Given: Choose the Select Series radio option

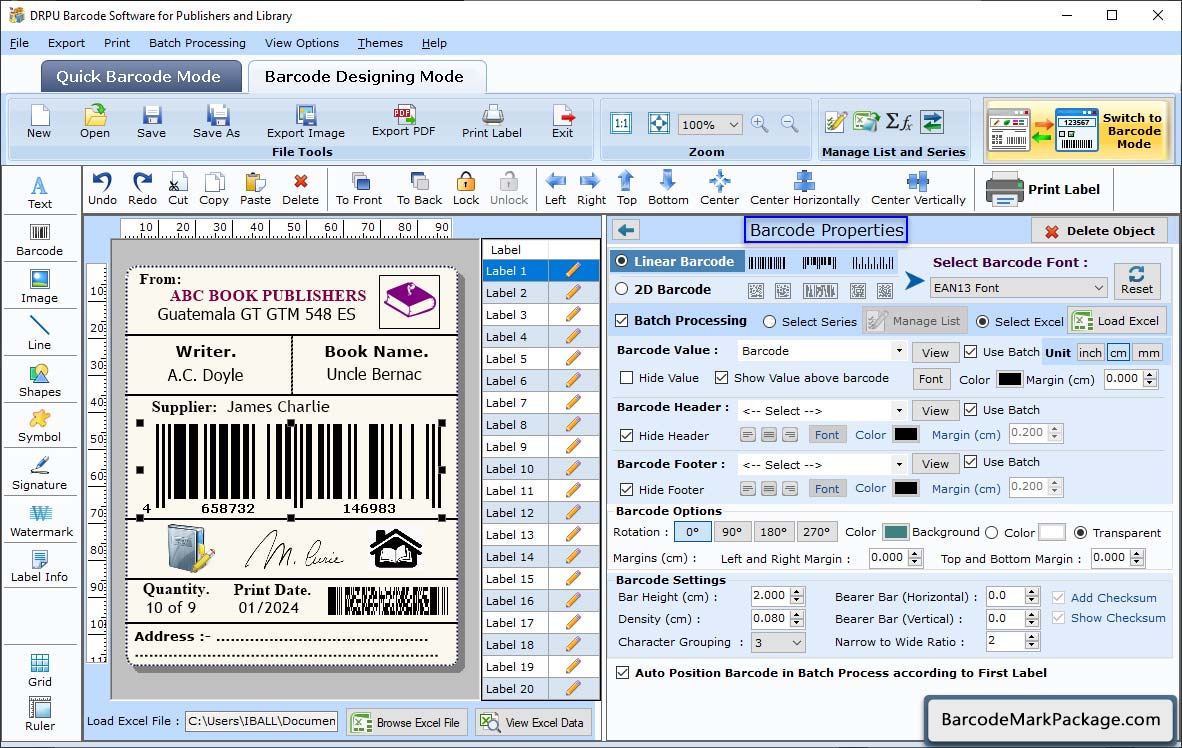Looking at the screenshot, I should click(x=769, y=321).
